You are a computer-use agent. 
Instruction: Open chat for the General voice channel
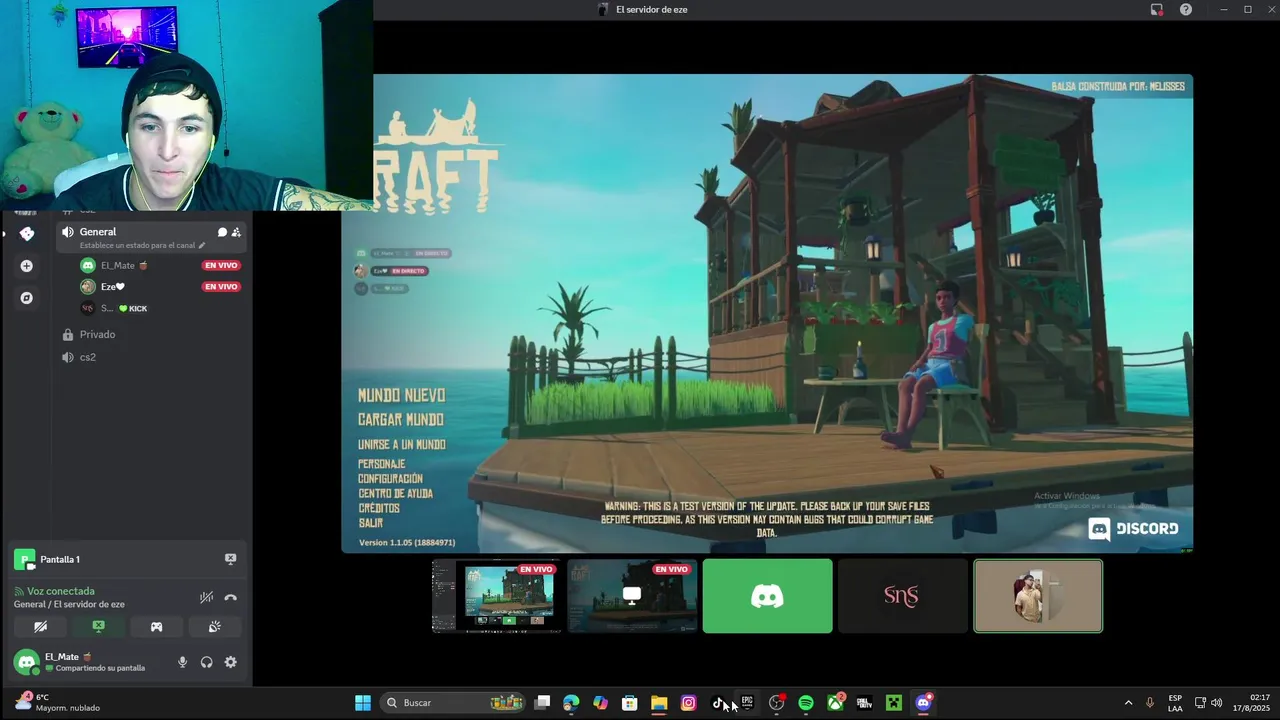click(222, 232)
